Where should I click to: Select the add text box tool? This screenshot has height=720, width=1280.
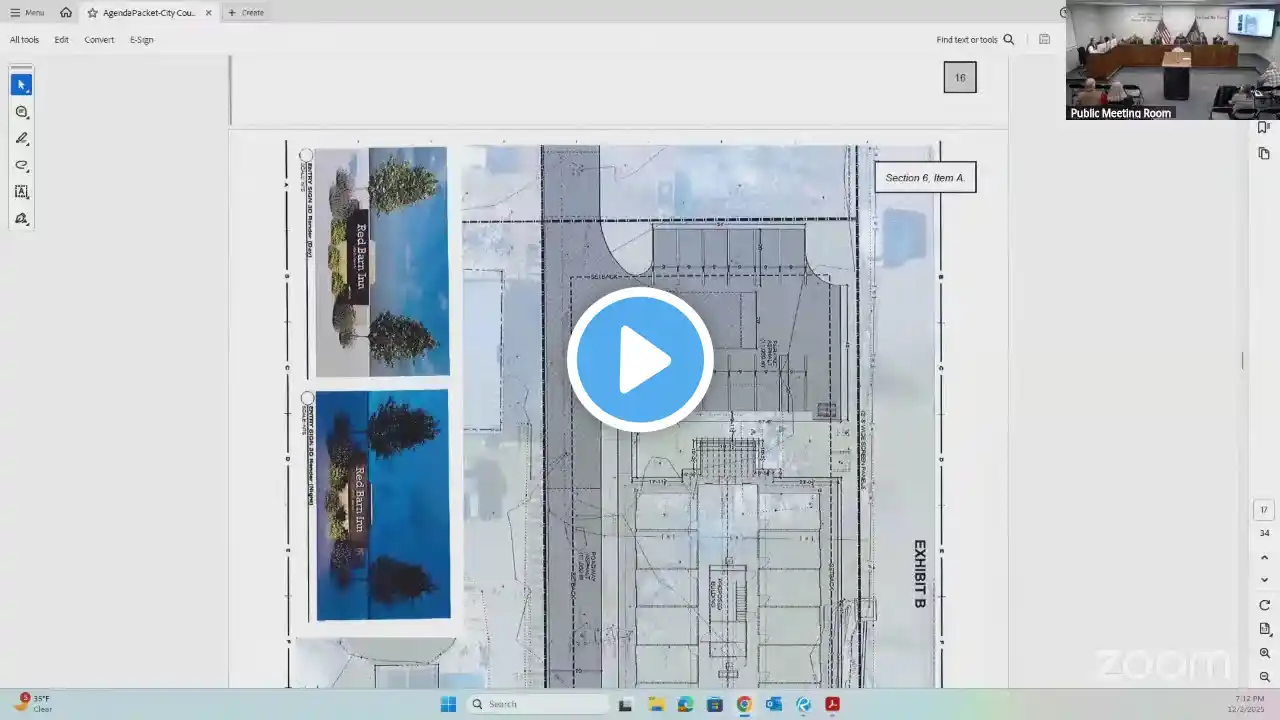(x=21, y=192)
